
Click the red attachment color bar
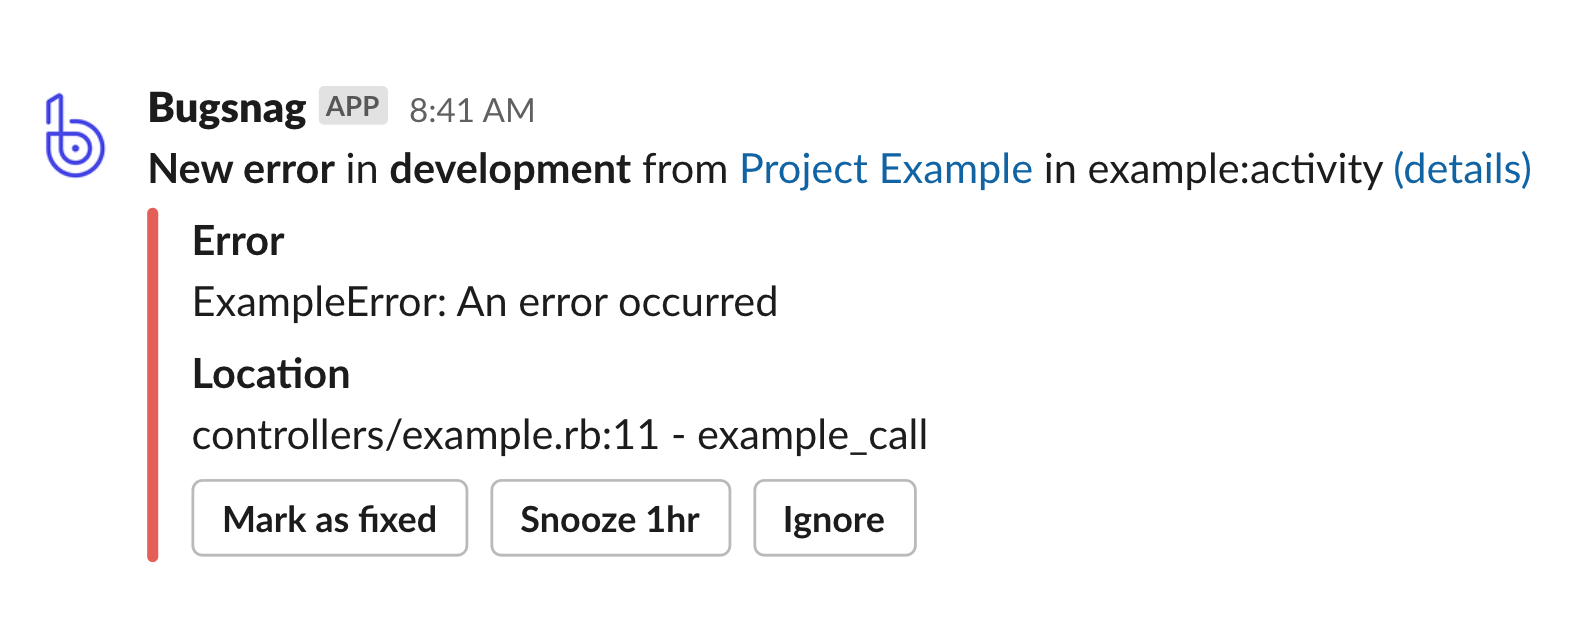(x=152, y=385)
